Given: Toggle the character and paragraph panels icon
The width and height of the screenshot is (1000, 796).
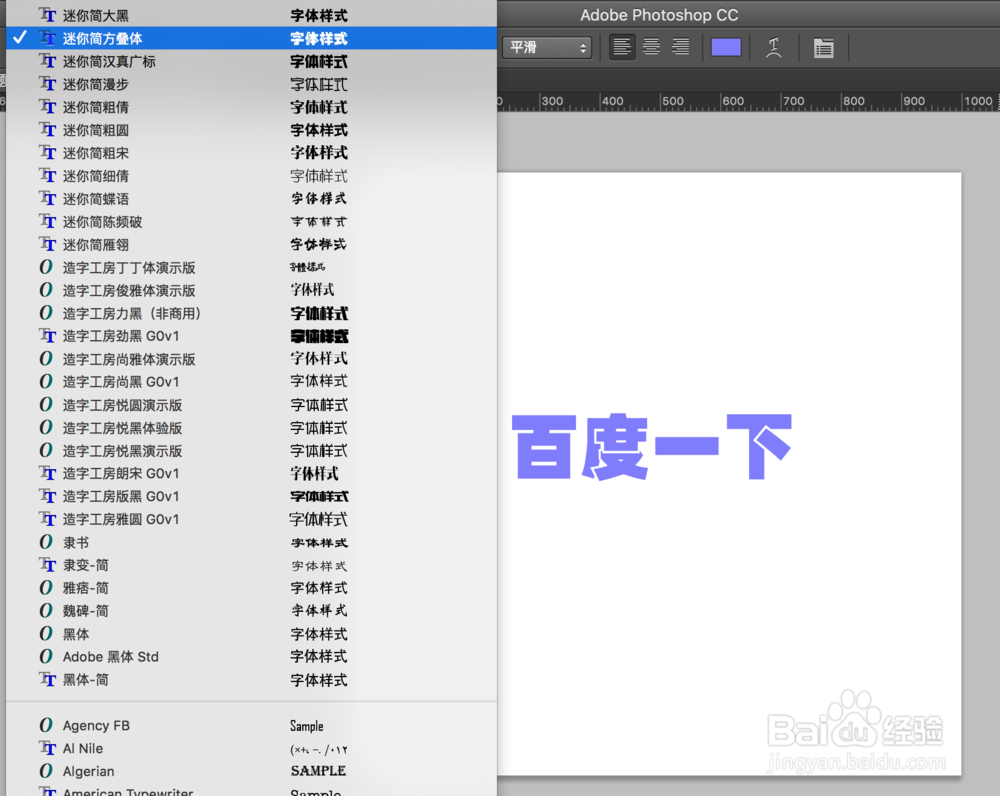Looking at the screenshot, I should click(x=823, y=48).
